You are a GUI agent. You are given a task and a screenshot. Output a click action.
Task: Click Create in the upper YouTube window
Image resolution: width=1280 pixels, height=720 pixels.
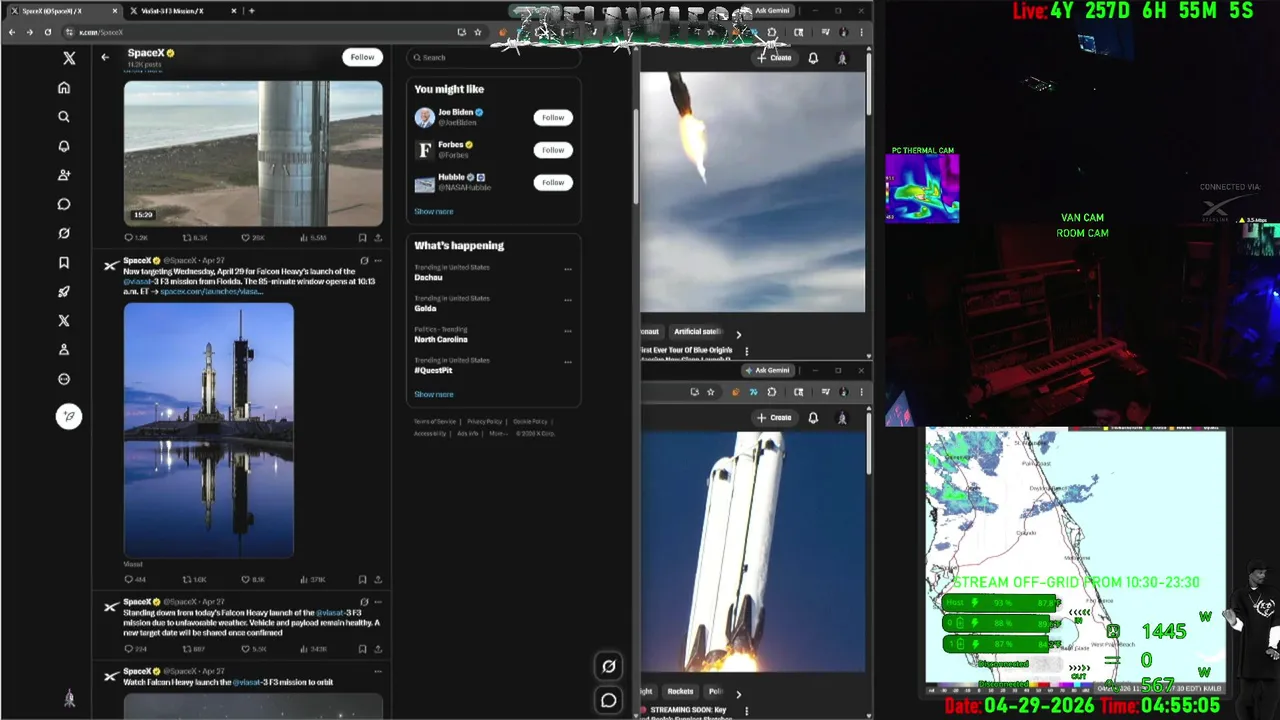[x=774, y=58]
